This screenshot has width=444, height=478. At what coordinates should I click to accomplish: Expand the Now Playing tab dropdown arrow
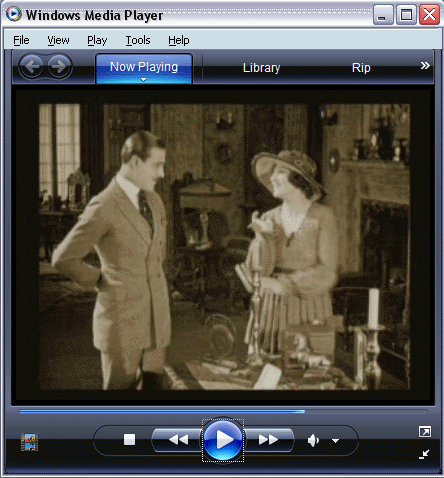pyautogui.click(x=143, y=80)
